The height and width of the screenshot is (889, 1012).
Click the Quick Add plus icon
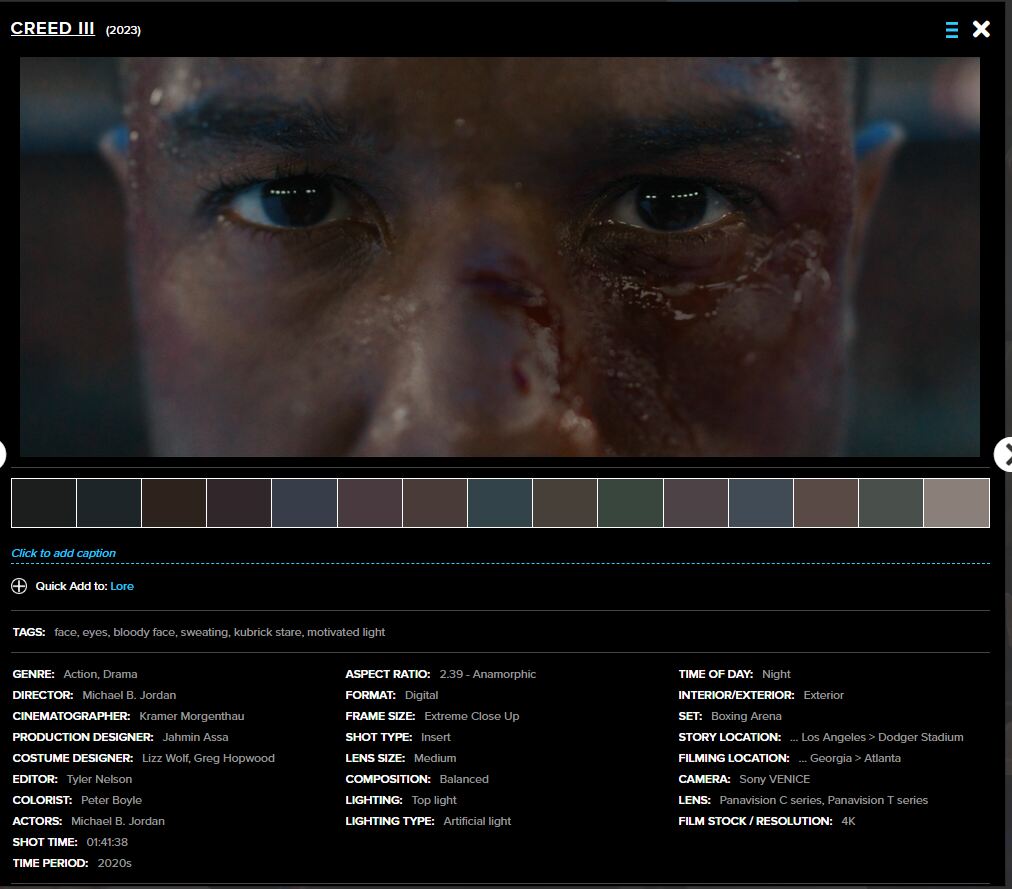coord(19,586)
